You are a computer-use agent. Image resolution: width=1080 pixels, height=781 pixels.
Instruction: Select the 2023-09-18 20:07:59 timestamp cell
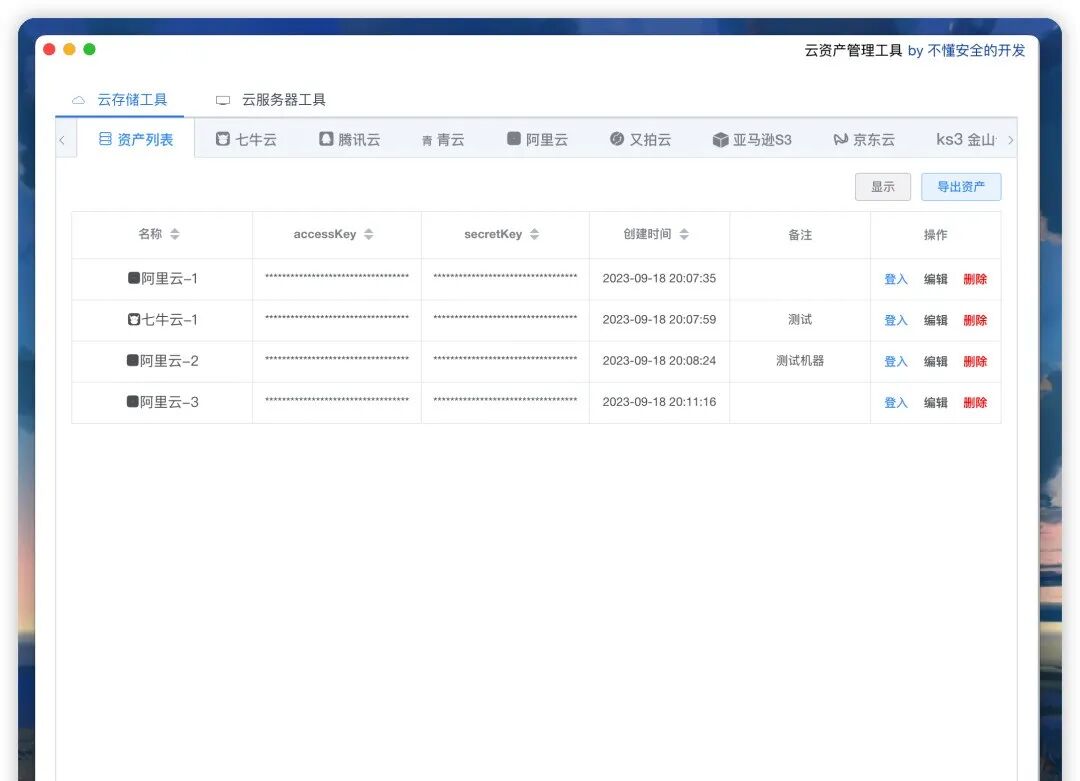659,320
